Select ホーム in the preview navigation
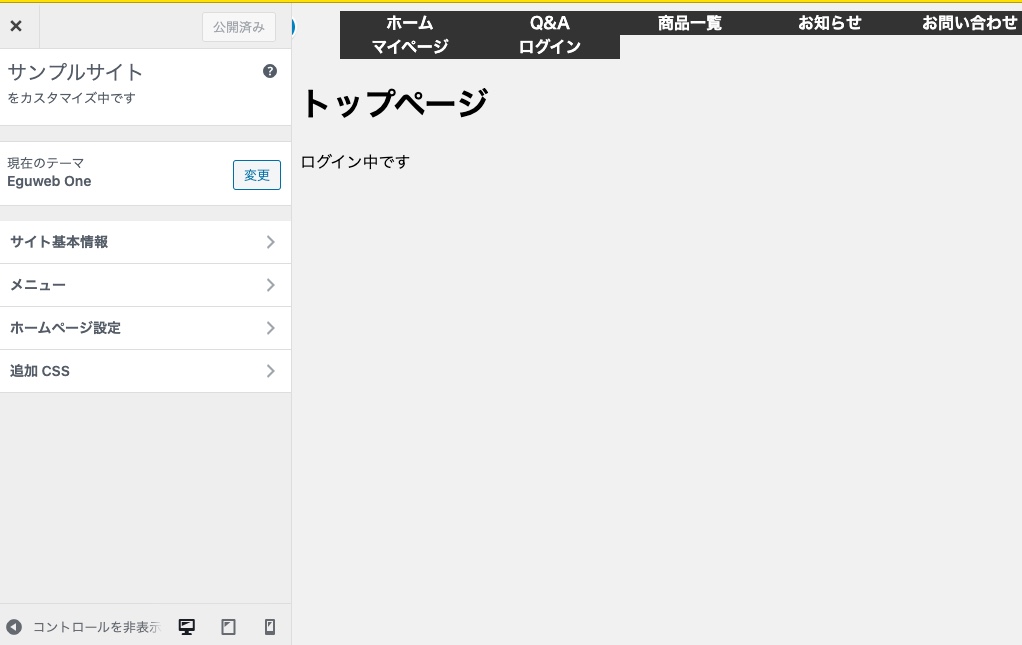 click(x=410, y=23)
